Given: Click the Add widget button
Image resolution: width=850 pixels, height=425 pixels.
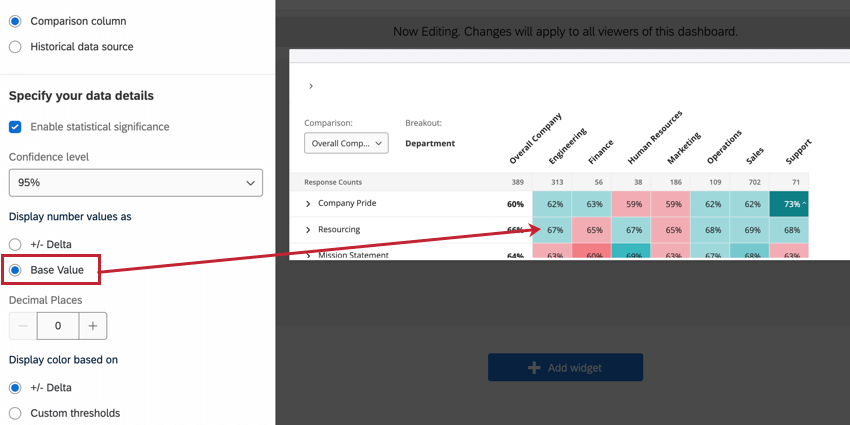Looking at the screenshot, I should [565, 367].
